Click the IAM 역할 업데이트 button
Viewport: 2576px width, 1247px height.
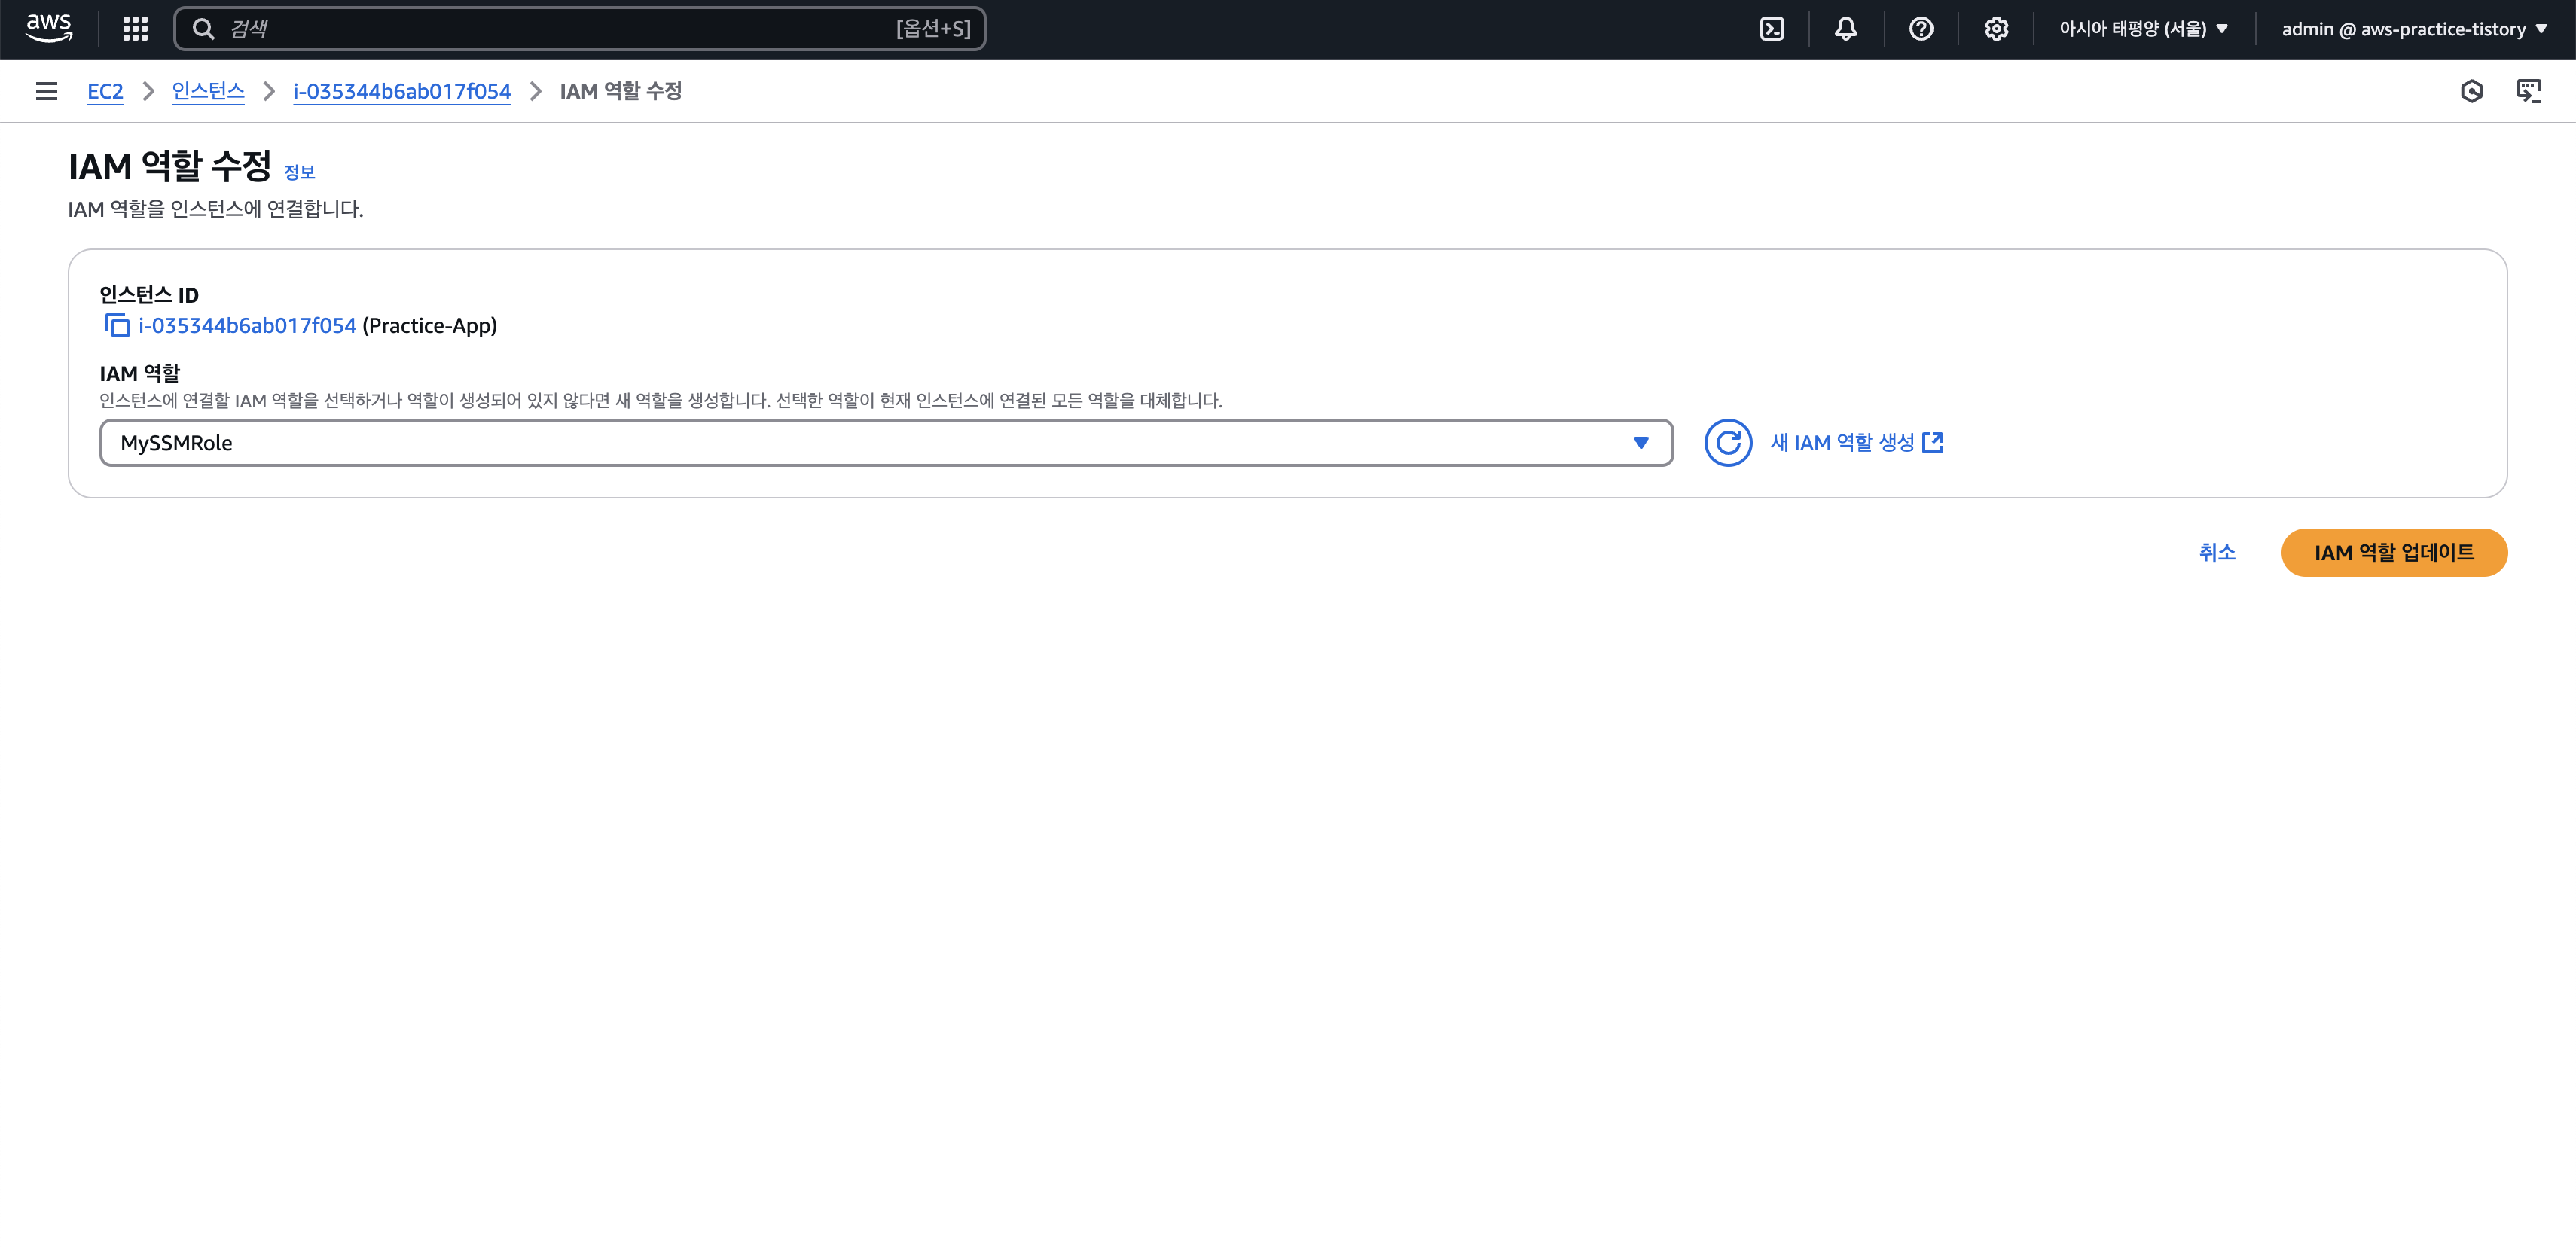click(x=2393, y=552)
